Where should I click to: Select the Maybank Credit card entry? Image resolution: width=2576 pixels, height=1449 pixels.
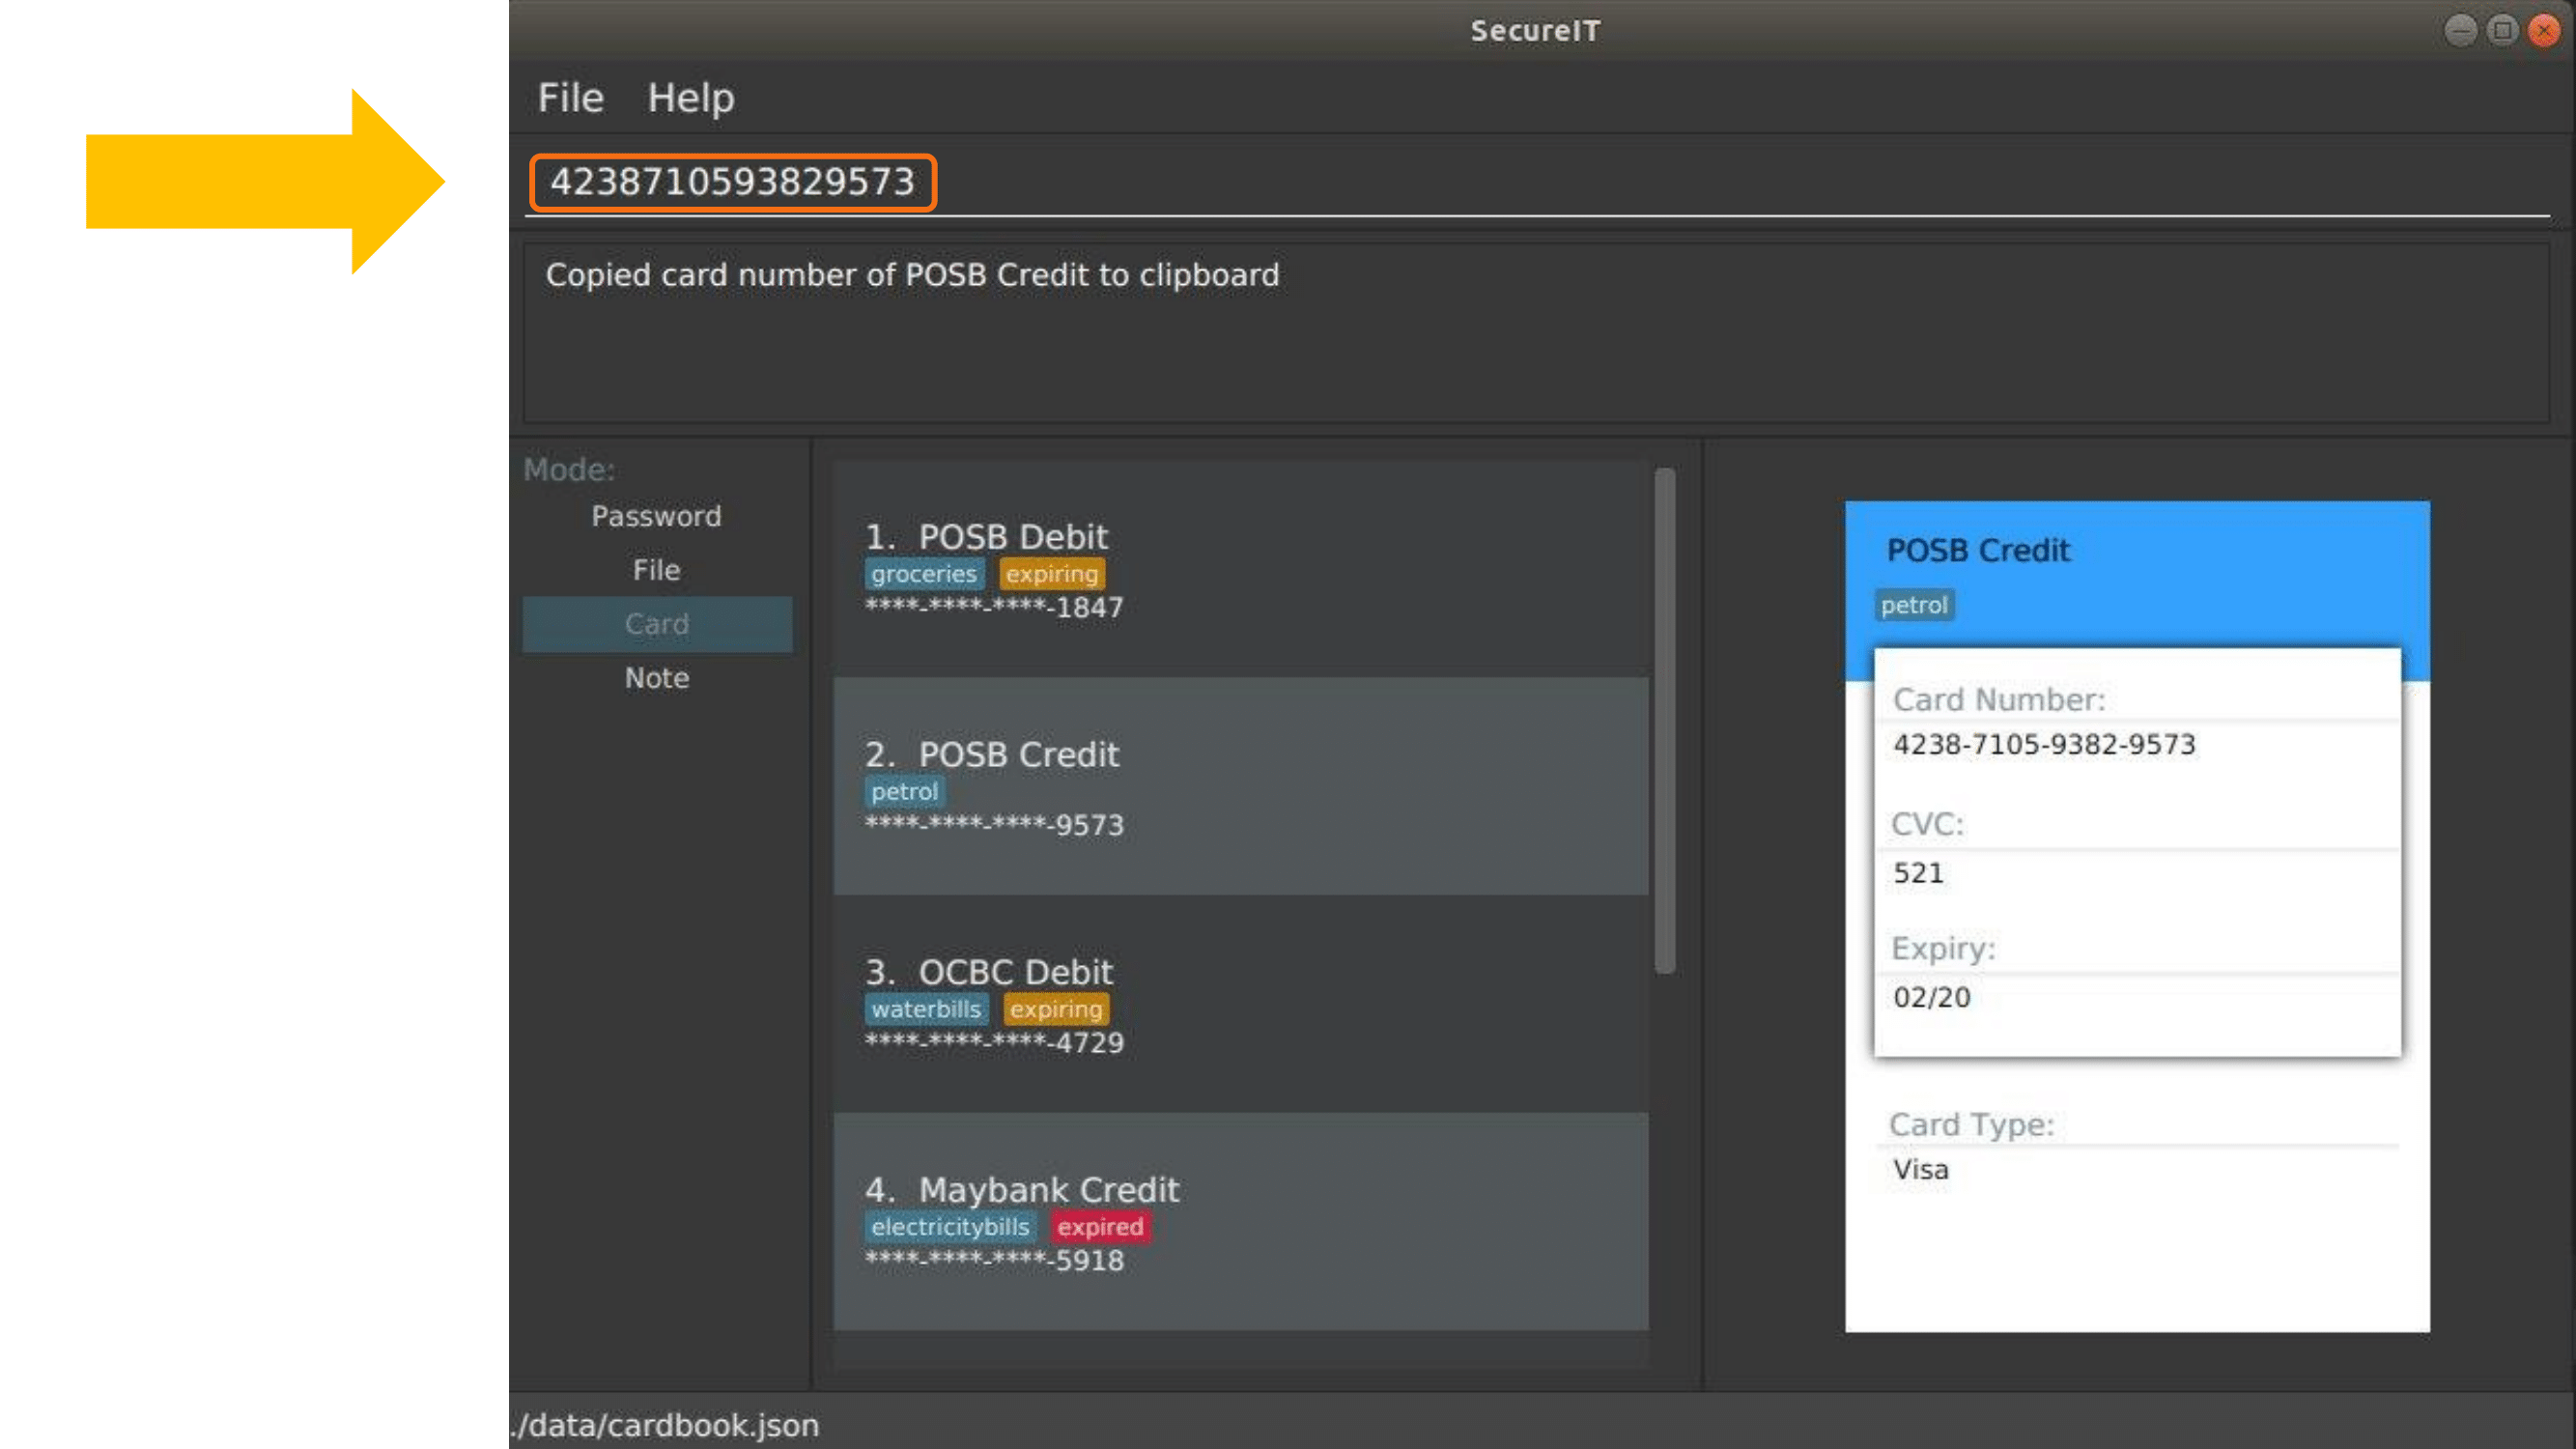click(x=1240, y=1221)
